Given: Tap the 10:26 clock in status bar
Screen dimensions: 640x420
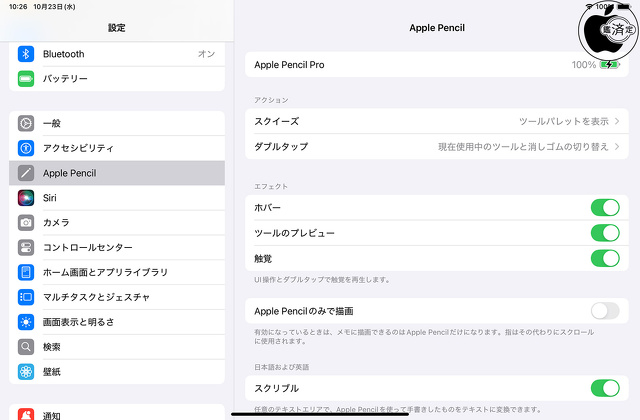Looking at the screenshot, I should [18, 7].
